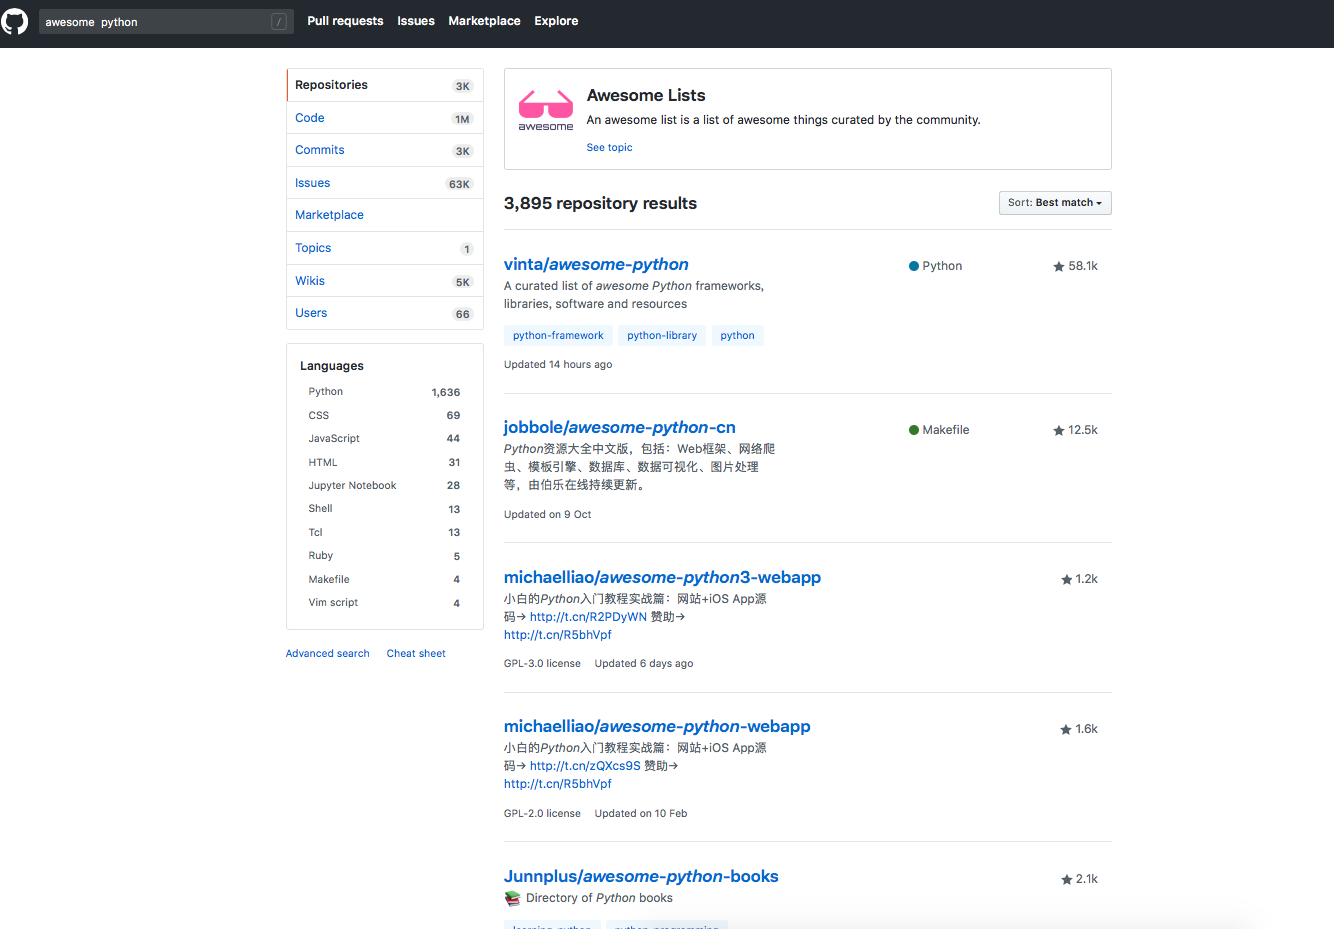Screen dimensions: 1334x929
Task: Filter results by JavaScript language
Action: [384, 438]
